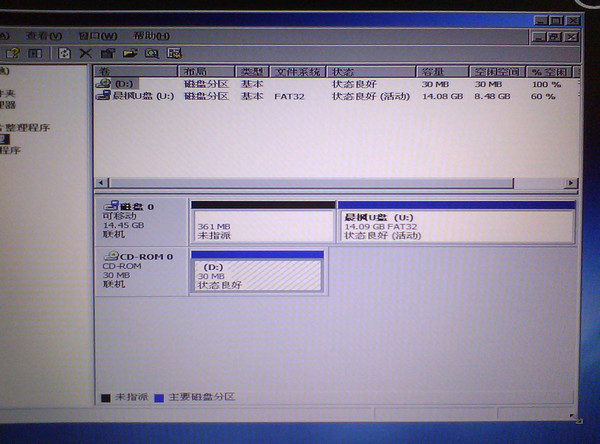Click the blue 主要磁盘分区 legend swatch
Image resolution: width=600 pixels, height=444 pixels.
[159, 397]
